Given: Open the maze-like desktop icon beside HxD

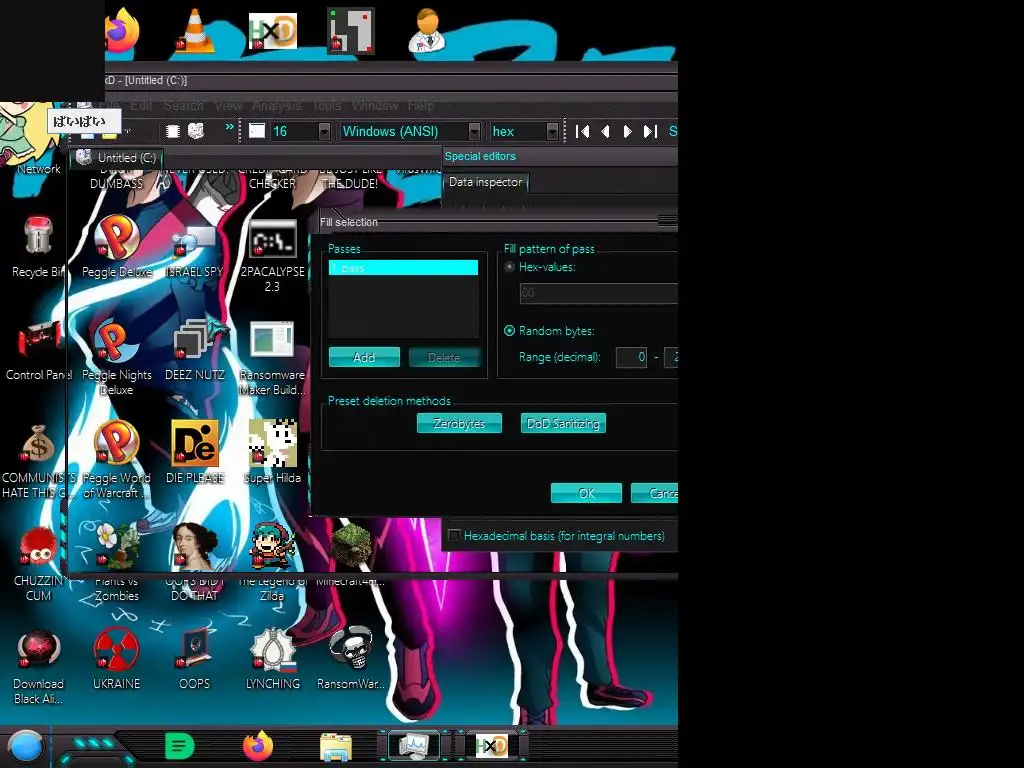Looking at the screenshot, I should pyautogui.click(x=351, y=30).
